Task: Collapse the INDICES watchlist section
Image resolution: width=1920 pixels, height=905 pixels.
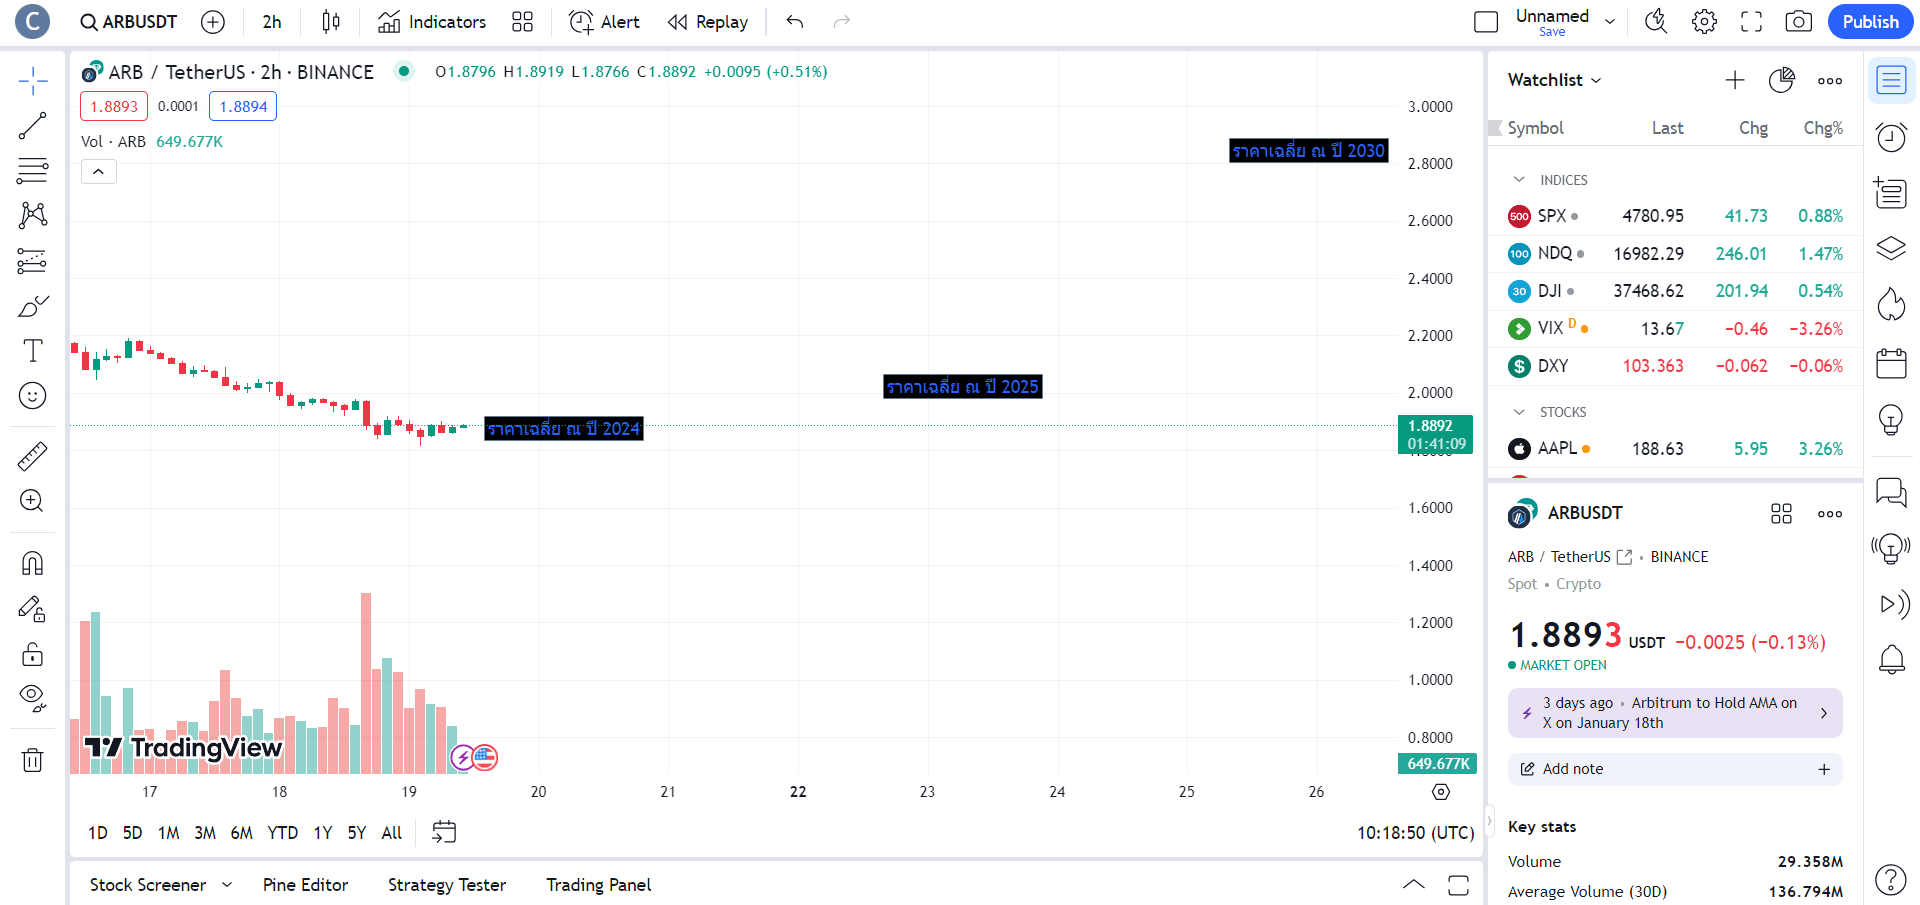Action: pyautogui.click(x=1519, y=180)
